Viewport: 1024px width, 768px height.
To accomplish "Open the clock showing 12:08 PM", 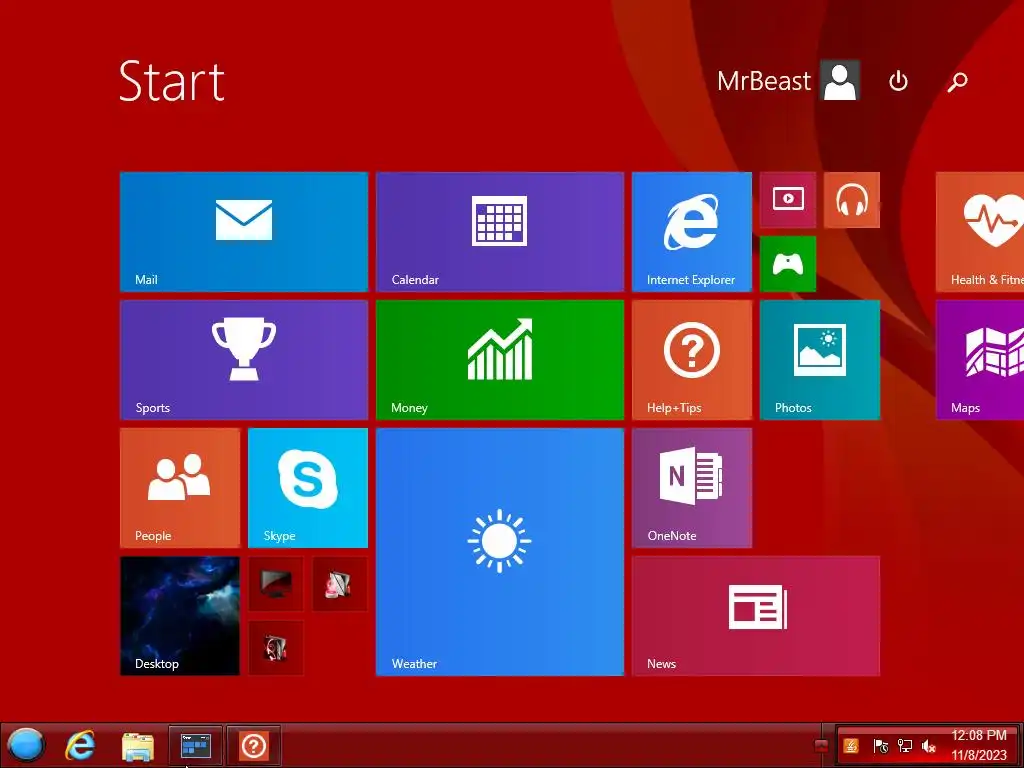I will point(979,745).
